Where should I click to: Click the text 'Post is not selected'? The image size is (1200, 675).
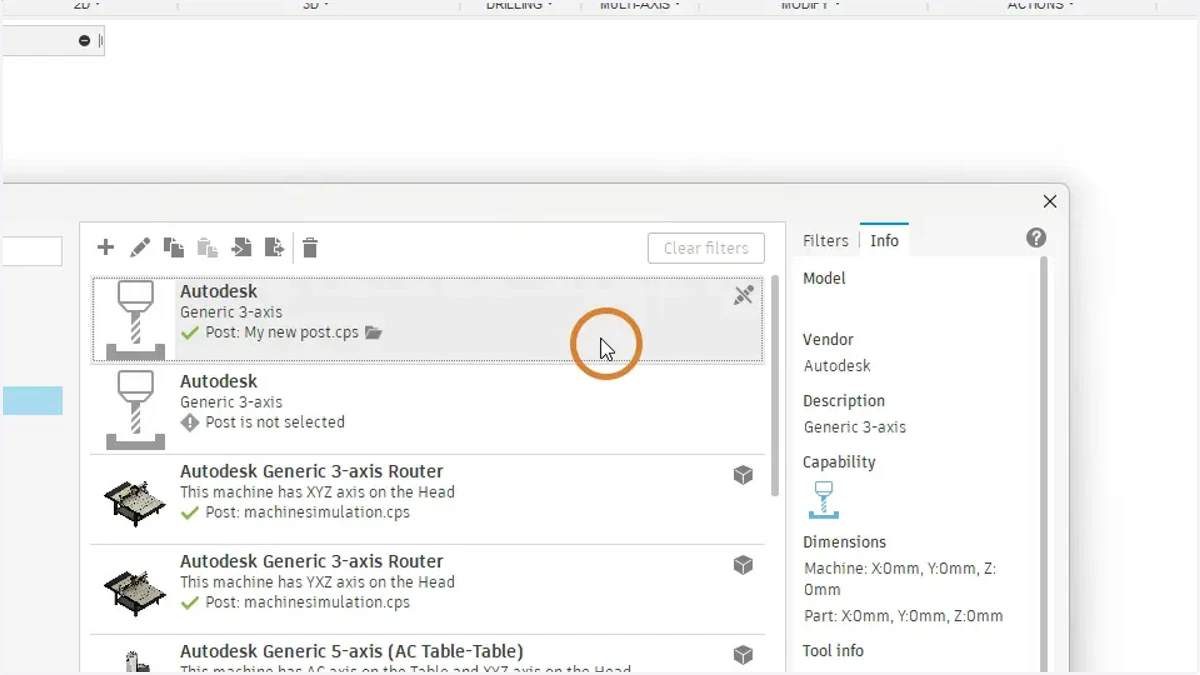pyautogui.click(x=275, y=422)
